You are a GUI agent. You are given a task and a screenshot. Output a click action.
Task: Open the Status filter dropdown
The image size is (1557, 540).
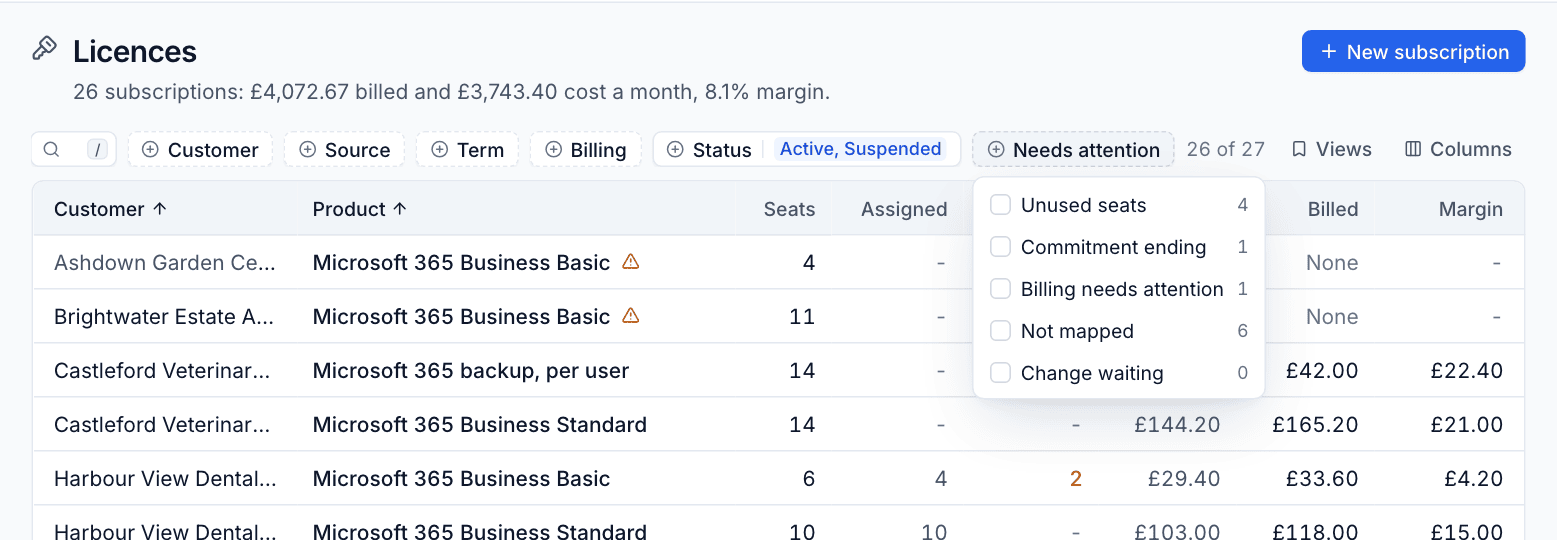(x=807, y=149)
